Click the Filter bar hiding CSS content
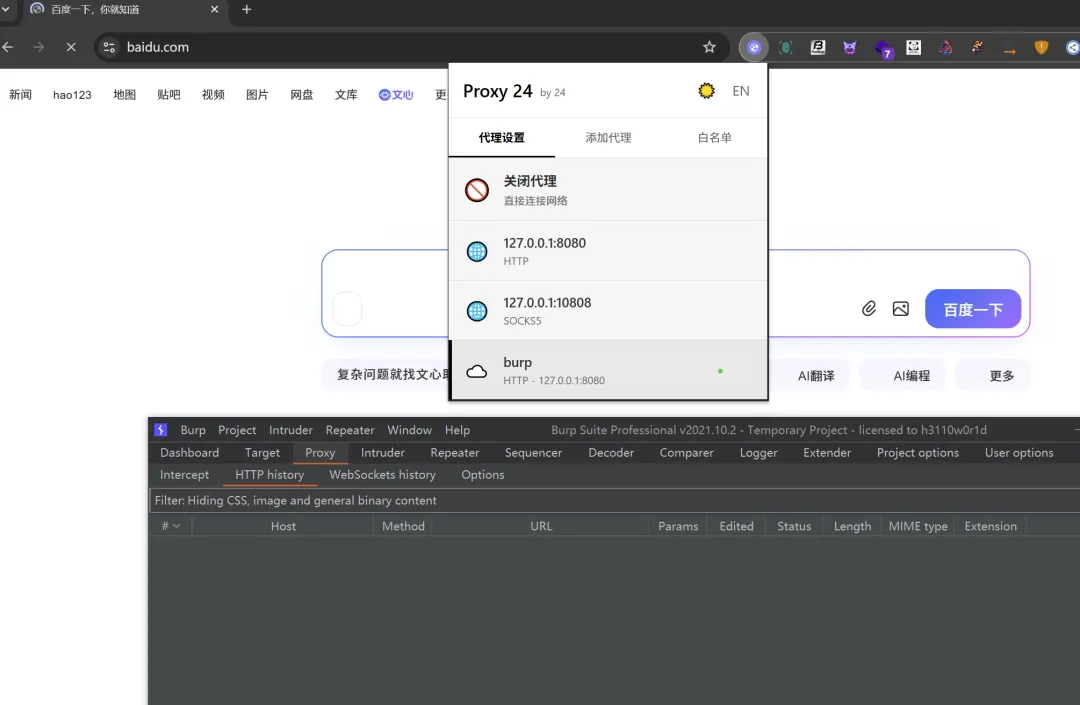 [614, 501]
